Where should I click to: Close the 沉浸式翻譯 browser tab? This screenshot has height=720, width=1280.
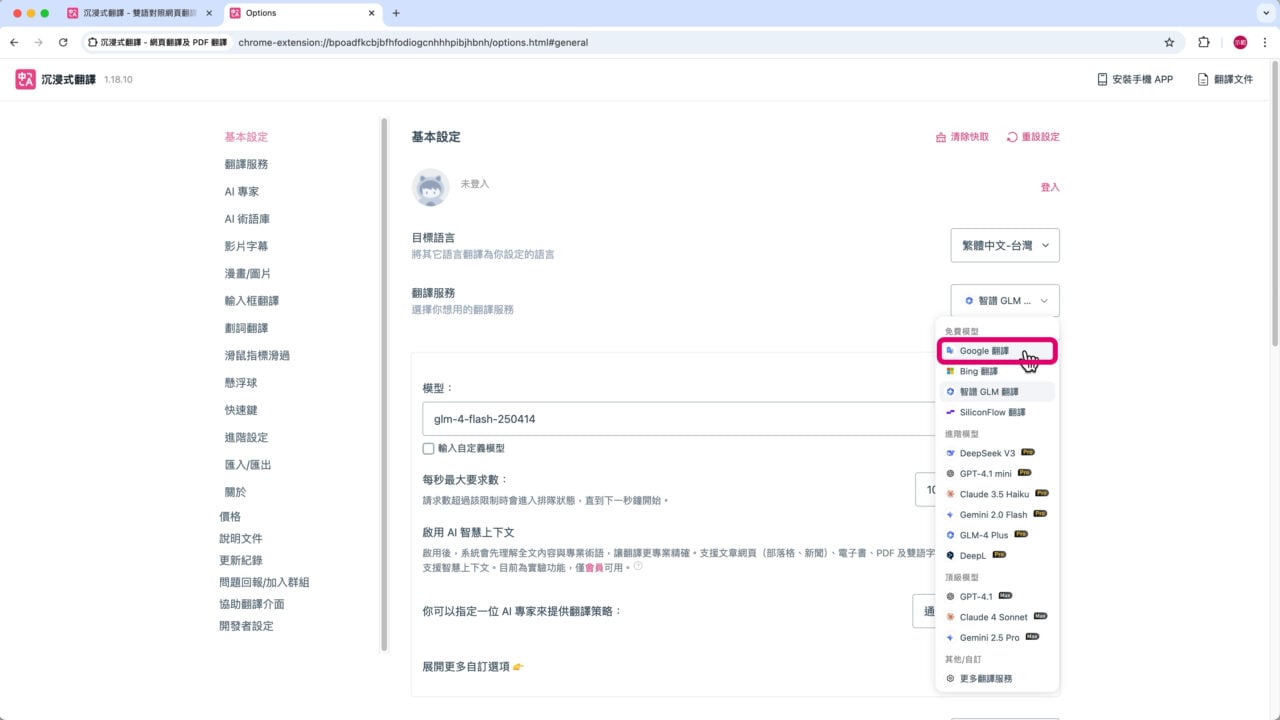(208, 13)
